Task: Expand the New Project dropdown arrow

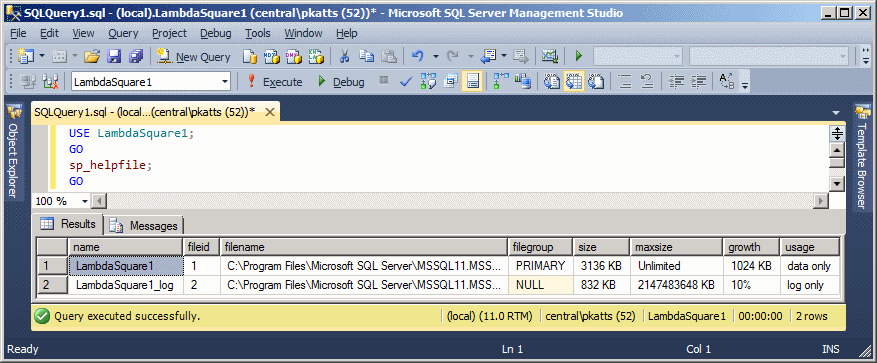Action: click(x=43, y=56)
